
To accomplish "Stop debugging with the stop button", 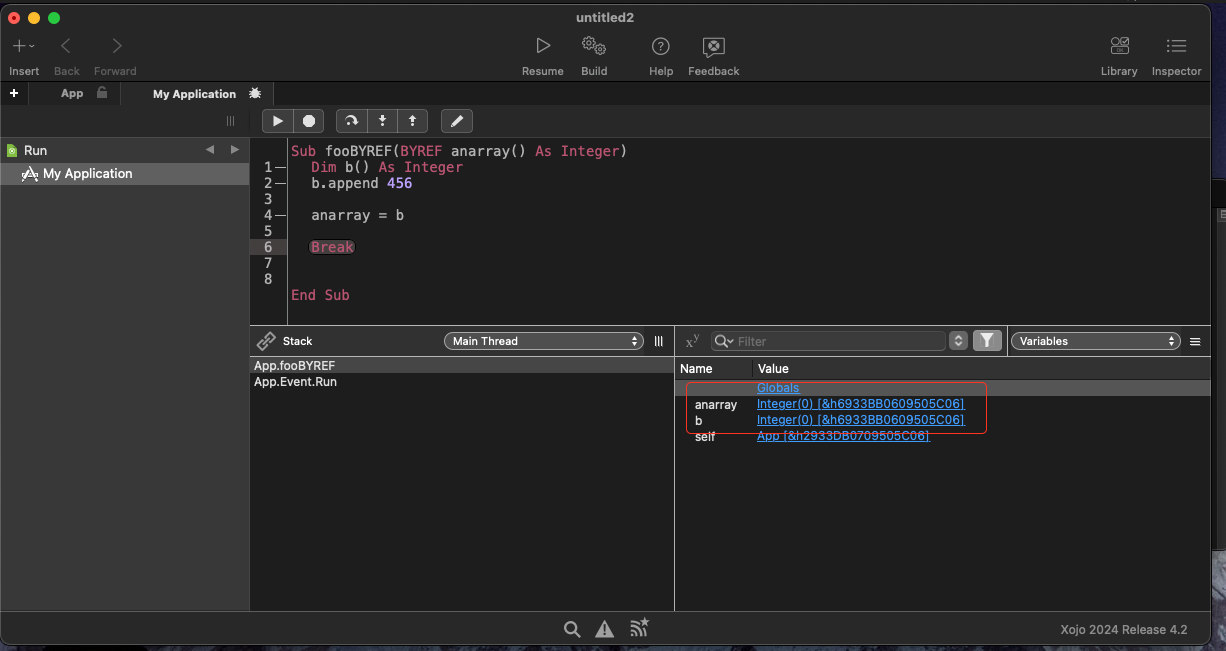I will pyautogui.click(x=309, y=121).
